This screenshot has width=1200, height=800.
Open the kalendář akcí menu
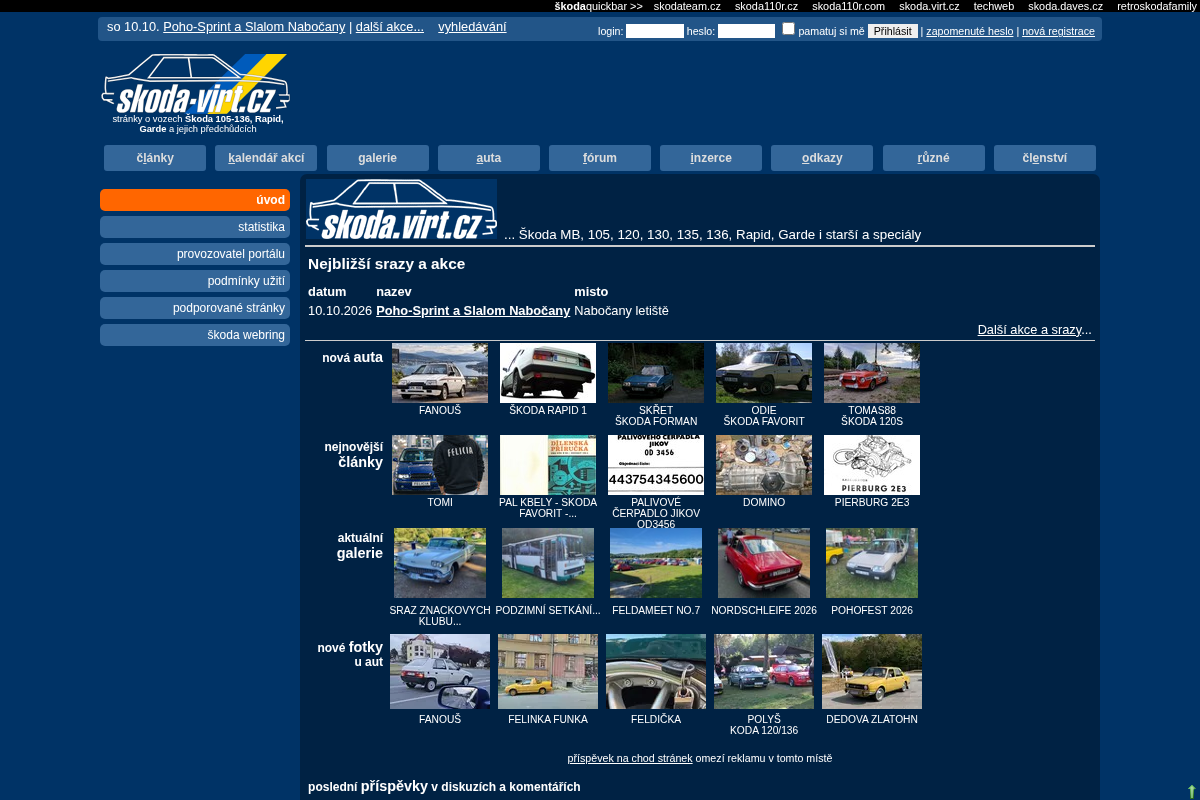click(266, 158)
